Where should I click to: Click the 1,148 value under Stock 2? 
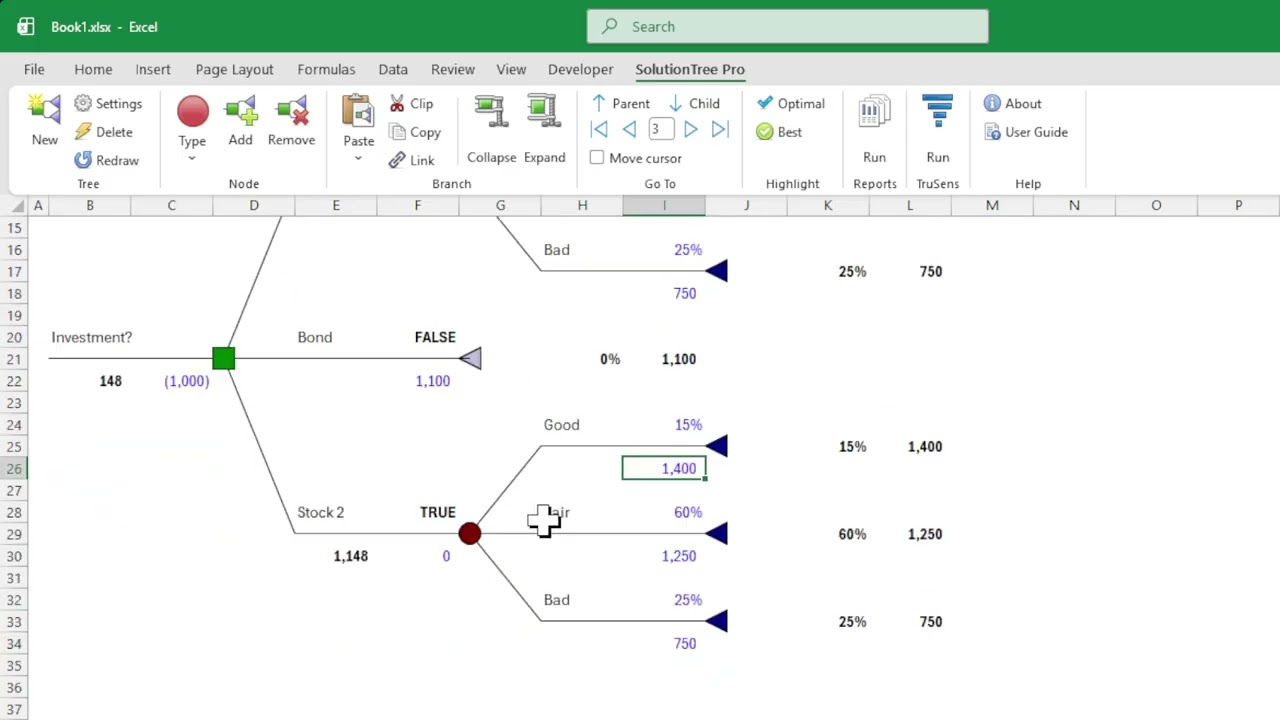[x=351, y=556]
